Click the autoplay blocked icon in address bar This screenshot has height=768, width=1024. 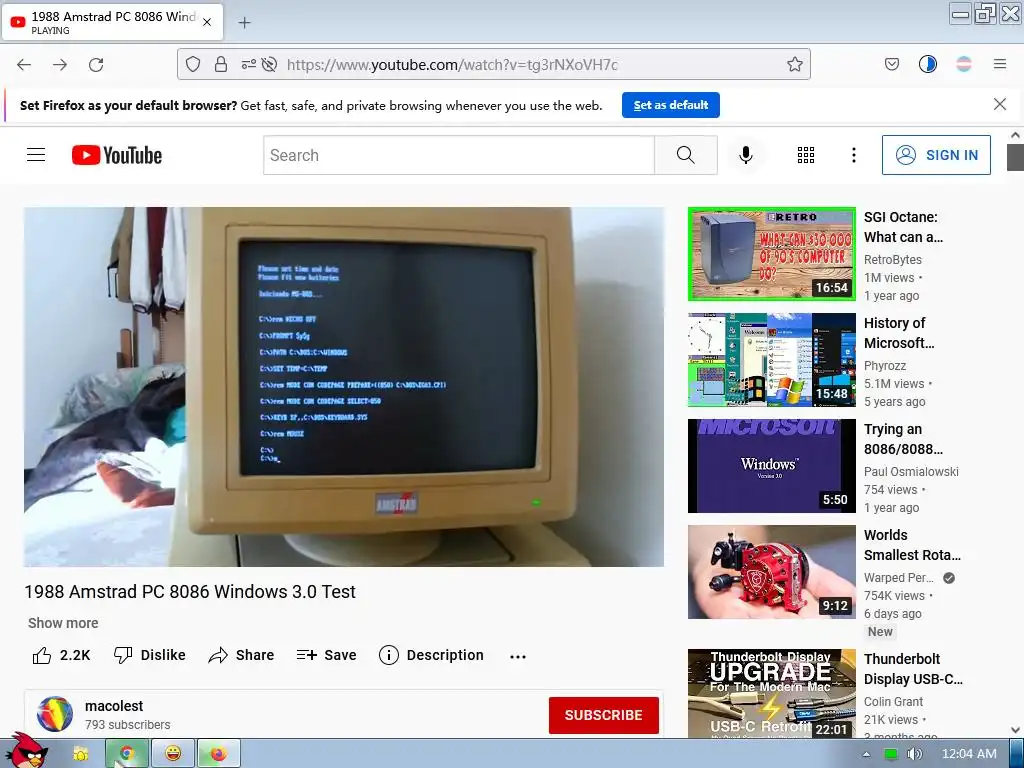click(269, 64)
